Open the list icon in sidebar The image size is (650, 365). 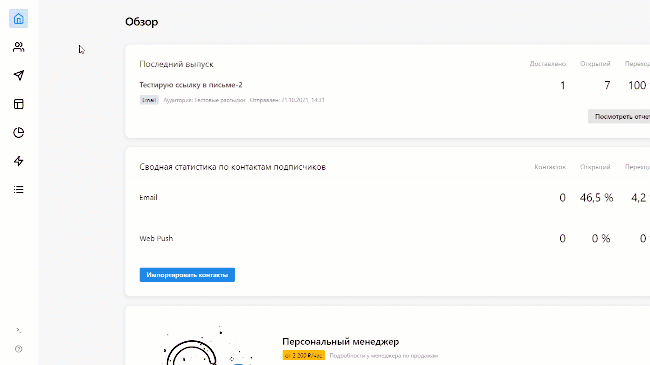(x=19, y=190)
